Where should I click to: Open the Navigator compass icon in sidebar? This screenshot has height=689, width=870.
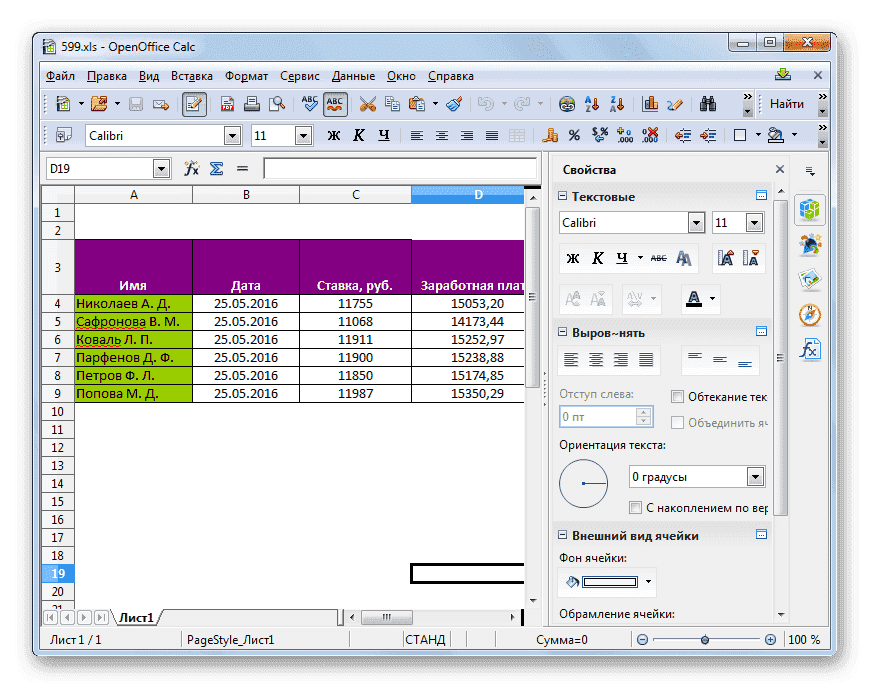[x=810, y=313]
